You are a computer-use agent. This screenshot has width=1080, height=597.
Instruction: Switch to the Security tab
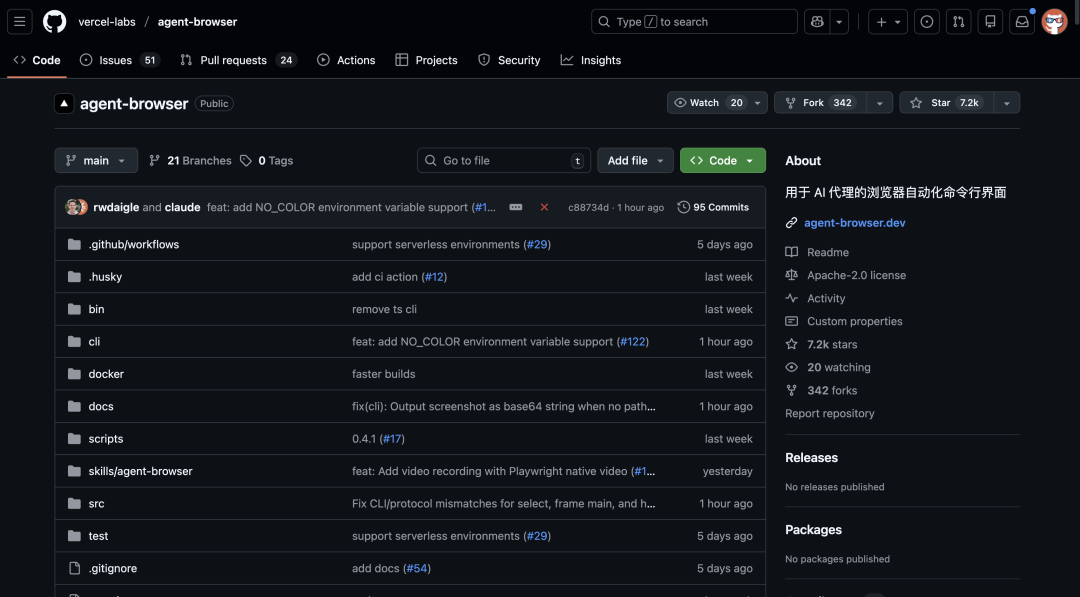509,60
